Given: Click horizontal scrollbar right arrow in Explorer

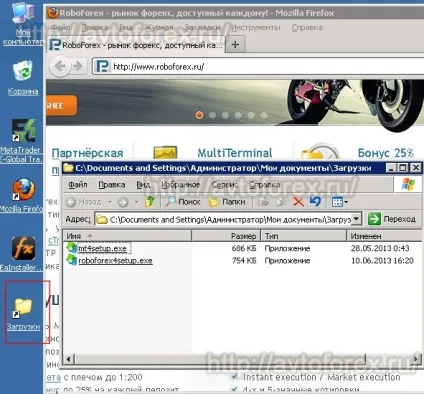Looking at the screenshot, I should coord(415,359).
